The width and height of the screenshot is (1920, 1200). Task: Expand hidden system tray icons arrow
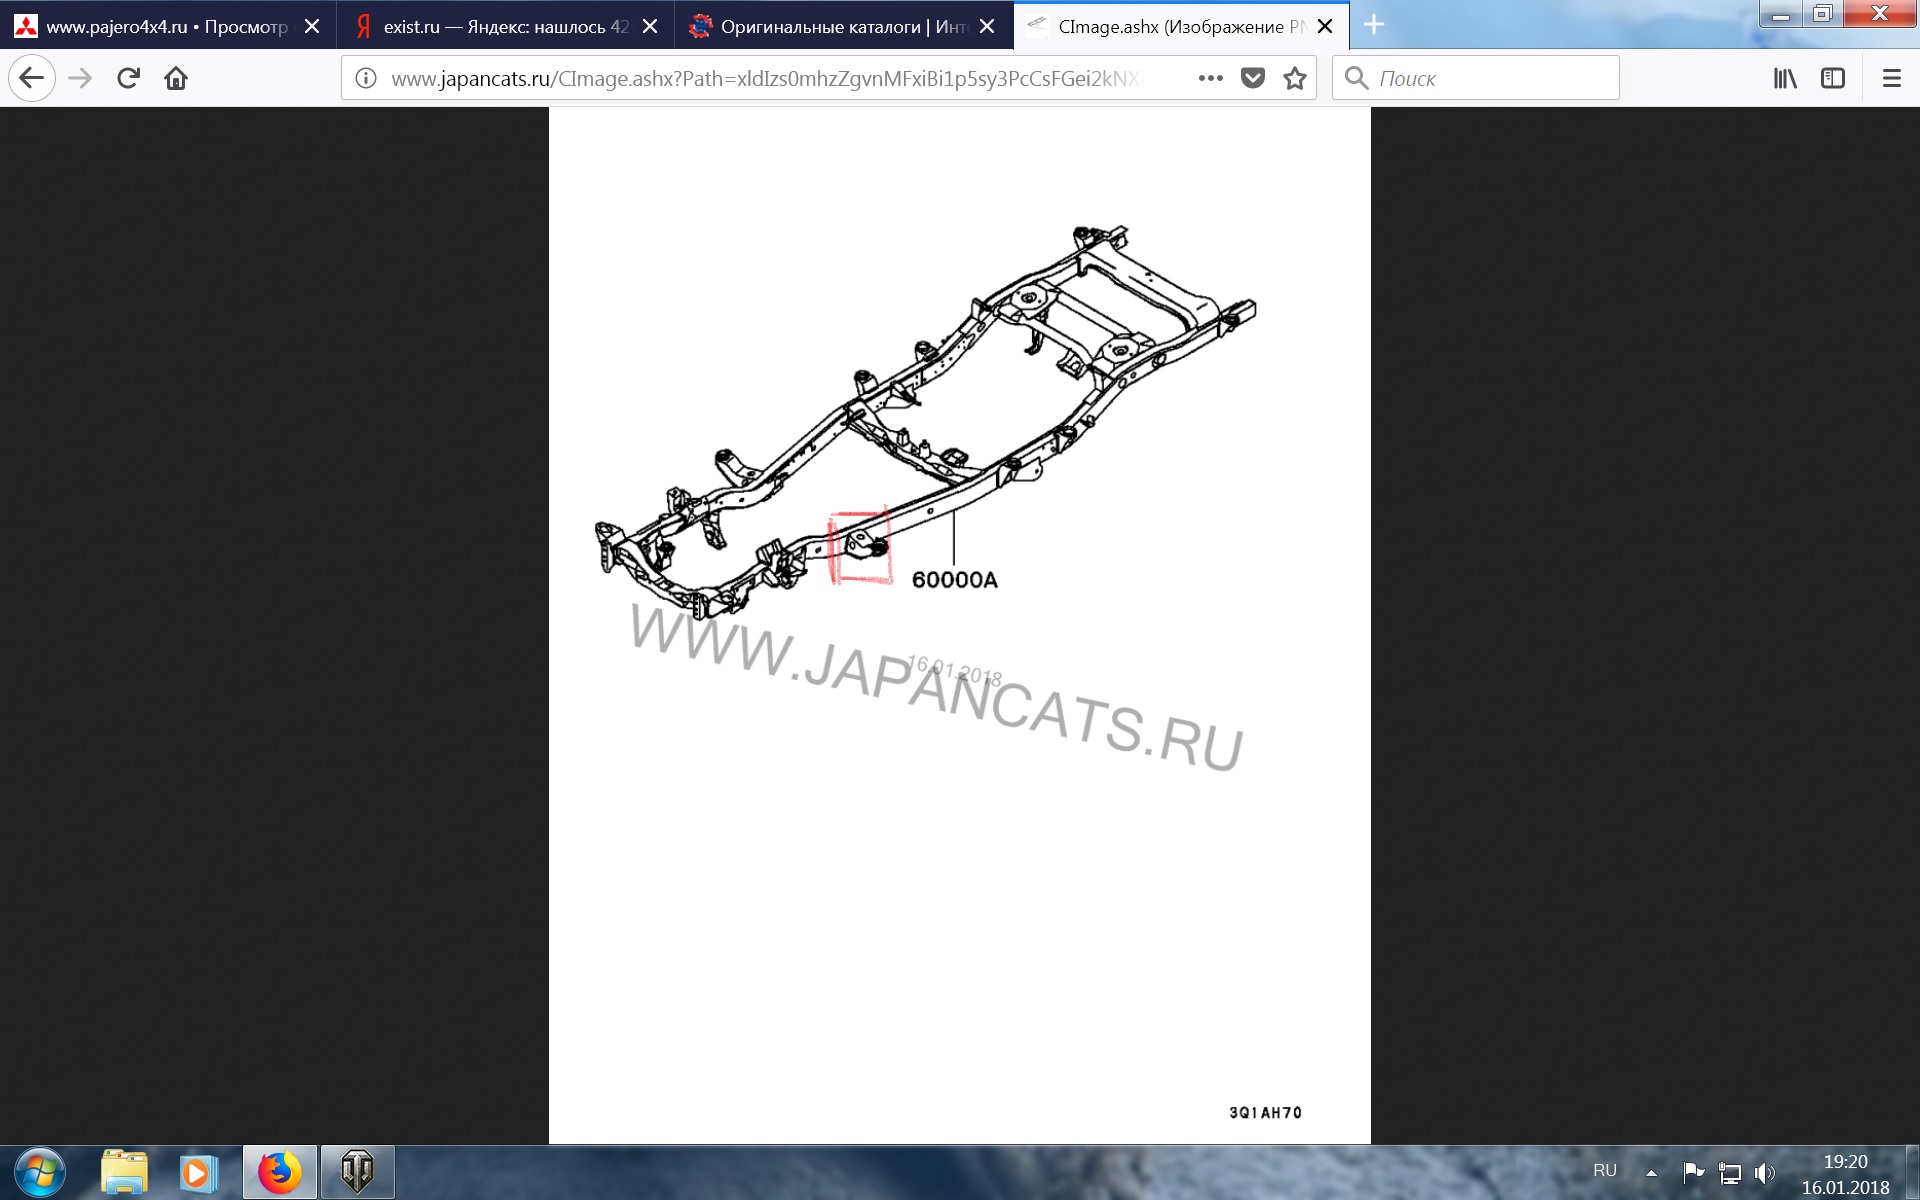(1651, 1173)
